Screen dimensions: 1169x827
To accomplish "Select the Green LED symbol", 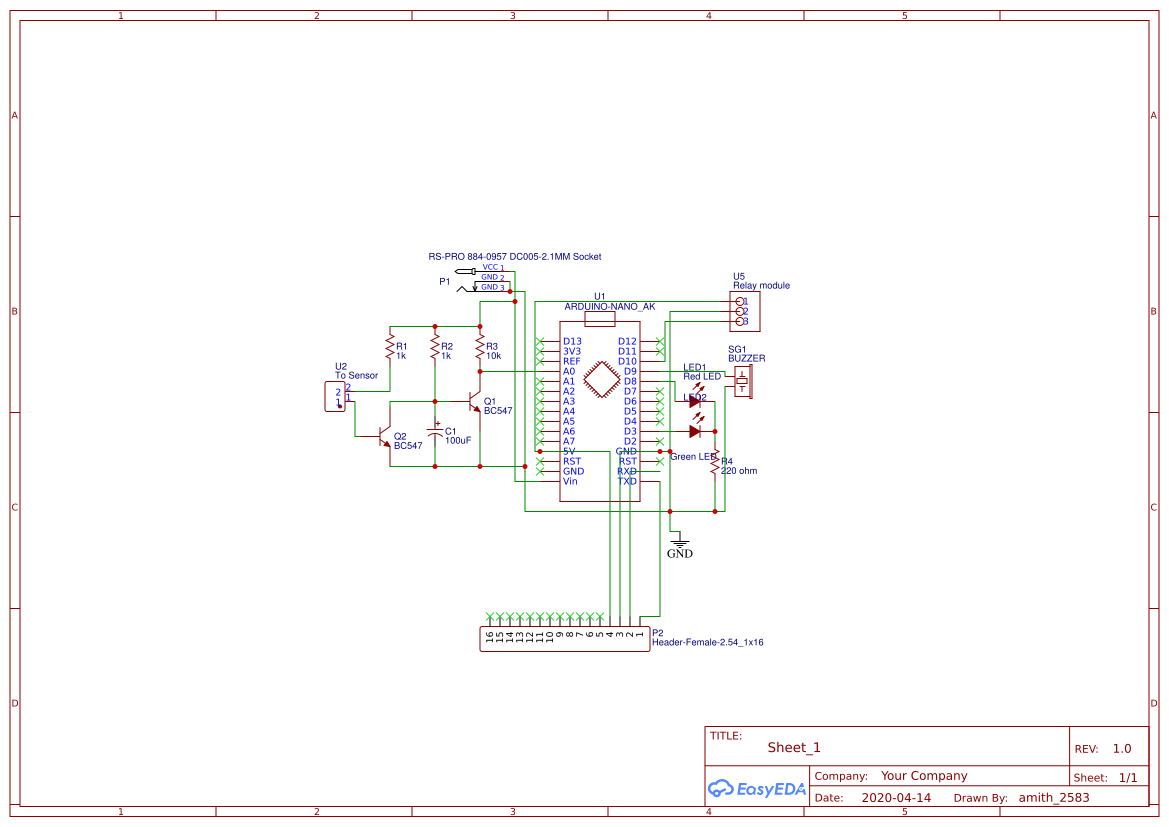I will 695,430.
